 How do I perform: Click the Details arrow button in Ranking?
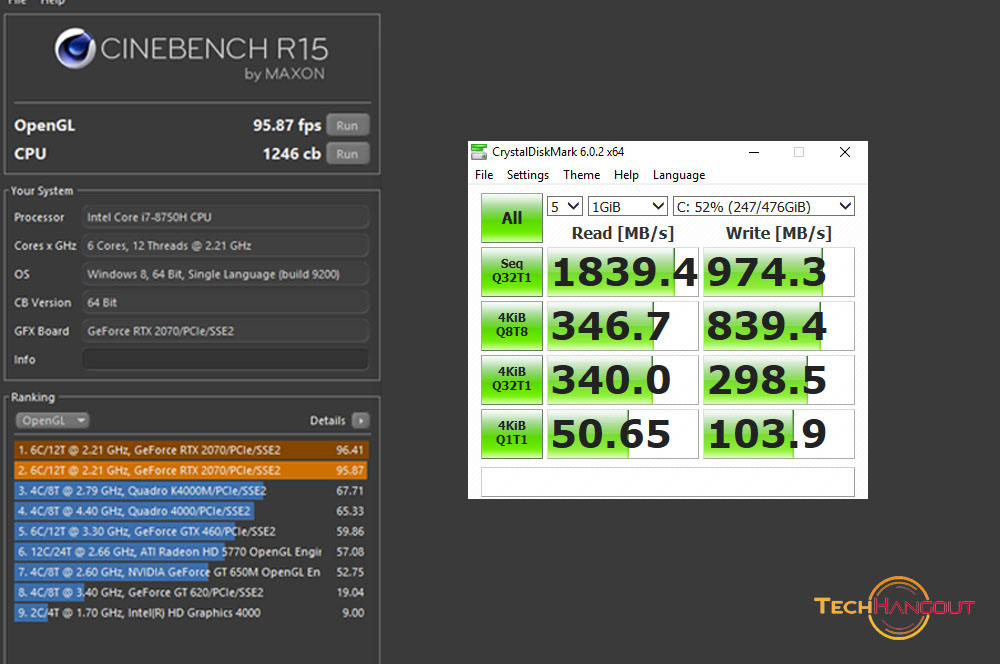[x=361, y=420]
